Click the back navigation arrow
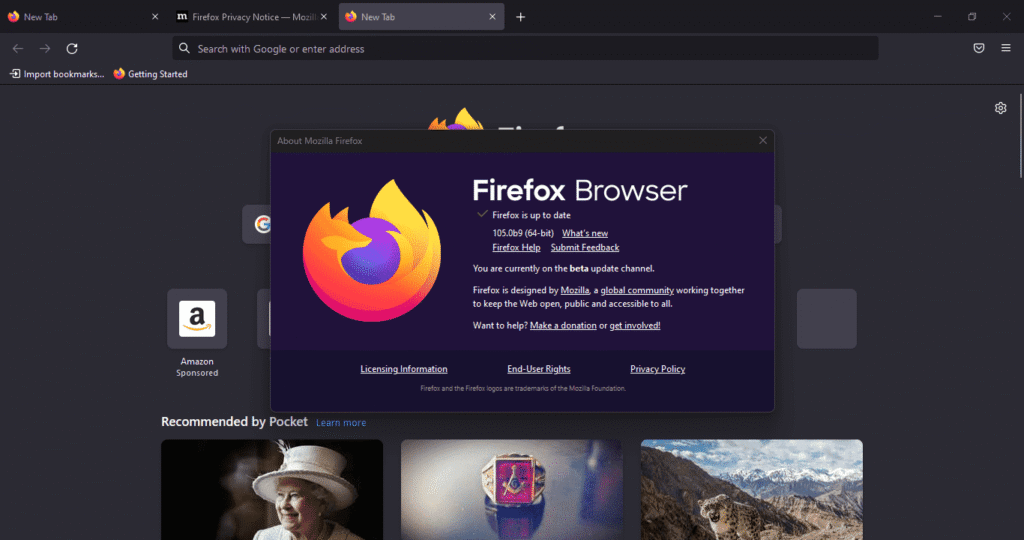The height and width of the screenshot is (540, 1024). click(x=18, y=48)
